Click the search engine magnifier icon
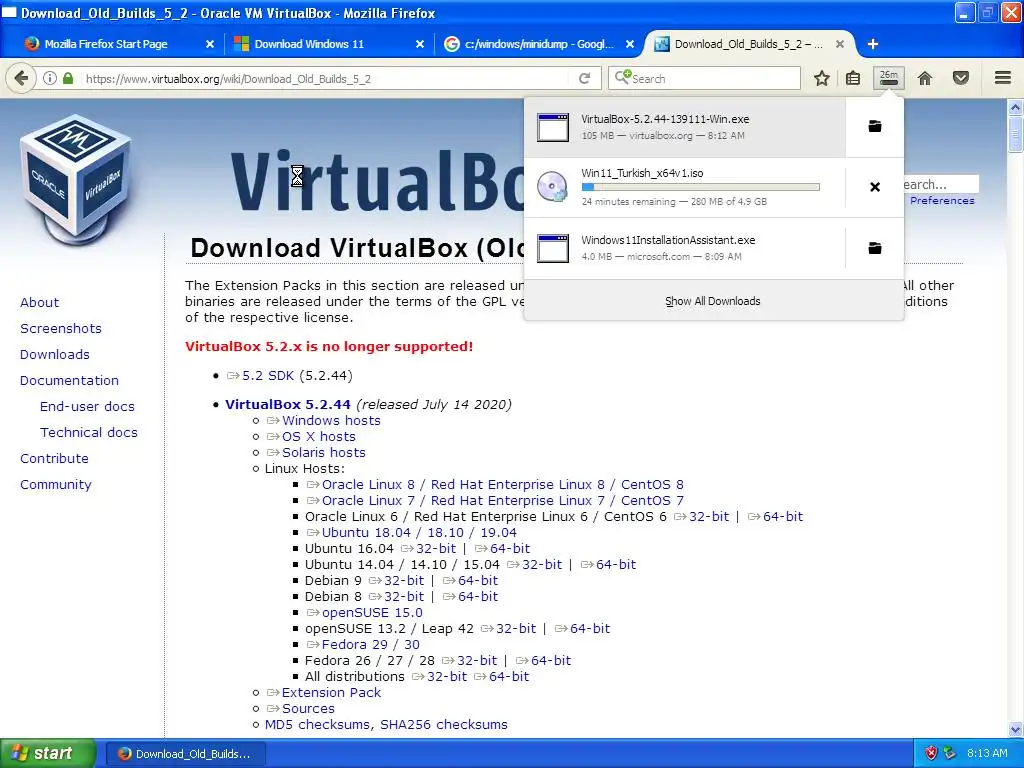Screen dimensions: 1024x768 click(x=623, y=78)
